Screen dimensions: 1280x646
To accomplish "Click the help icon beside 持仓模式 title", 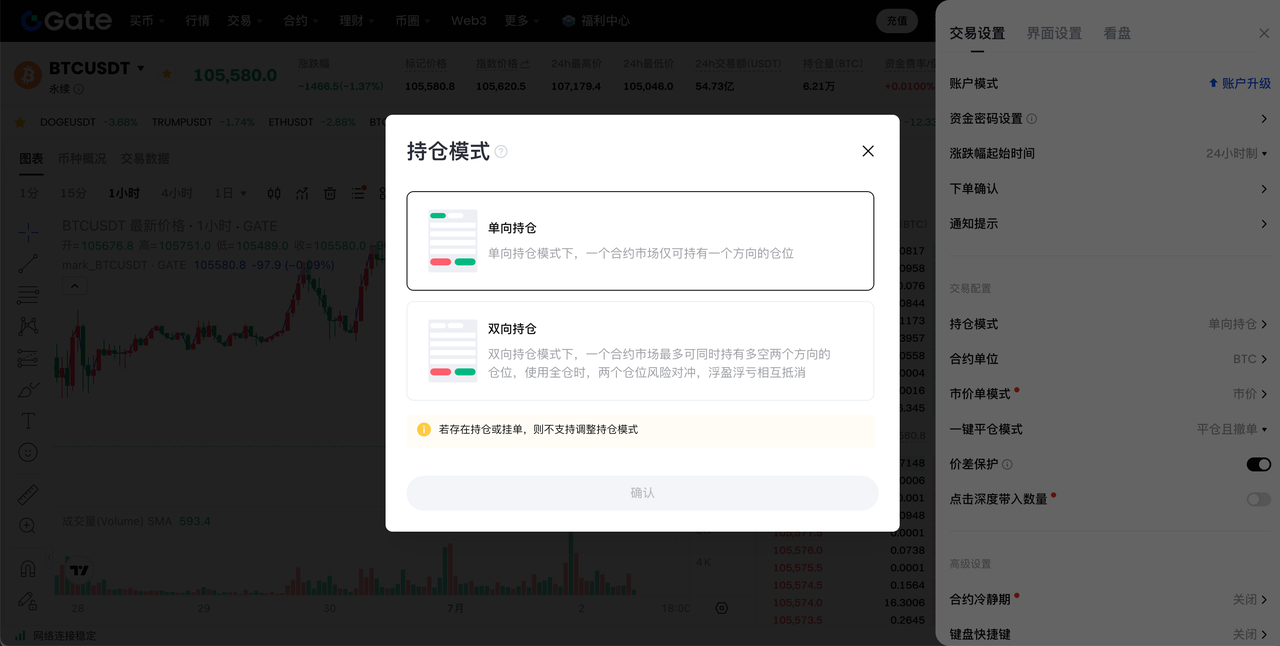I will coord(501,152).
